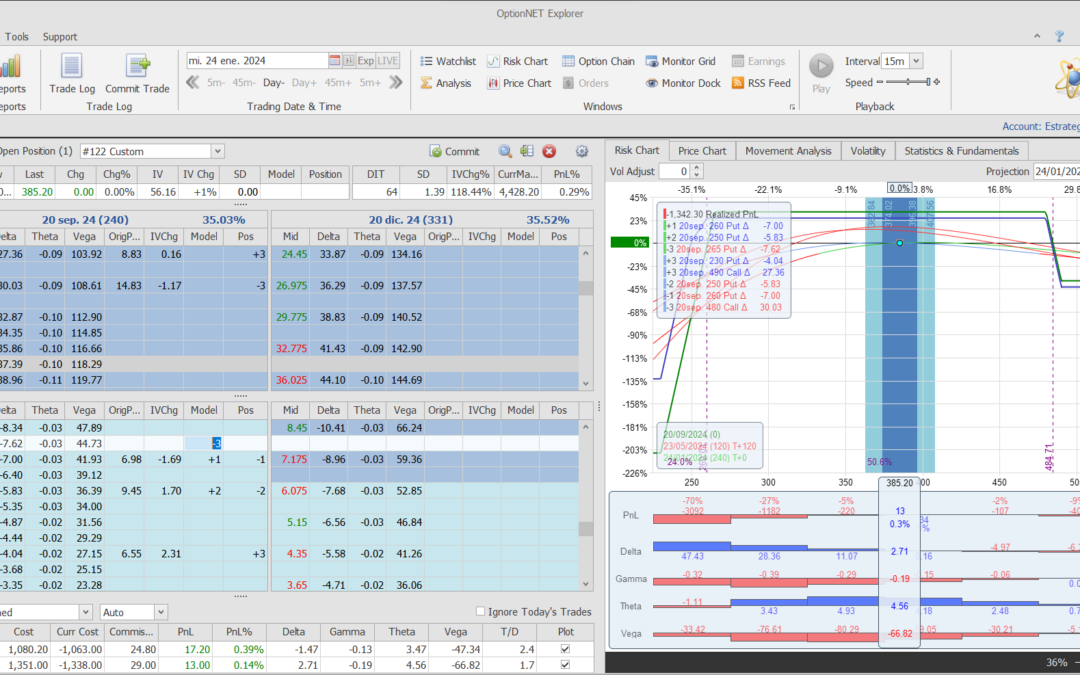Viewport: 1080px width, 675px height.
Task: Open the Watchlist window
Action: tap(447, 61)
